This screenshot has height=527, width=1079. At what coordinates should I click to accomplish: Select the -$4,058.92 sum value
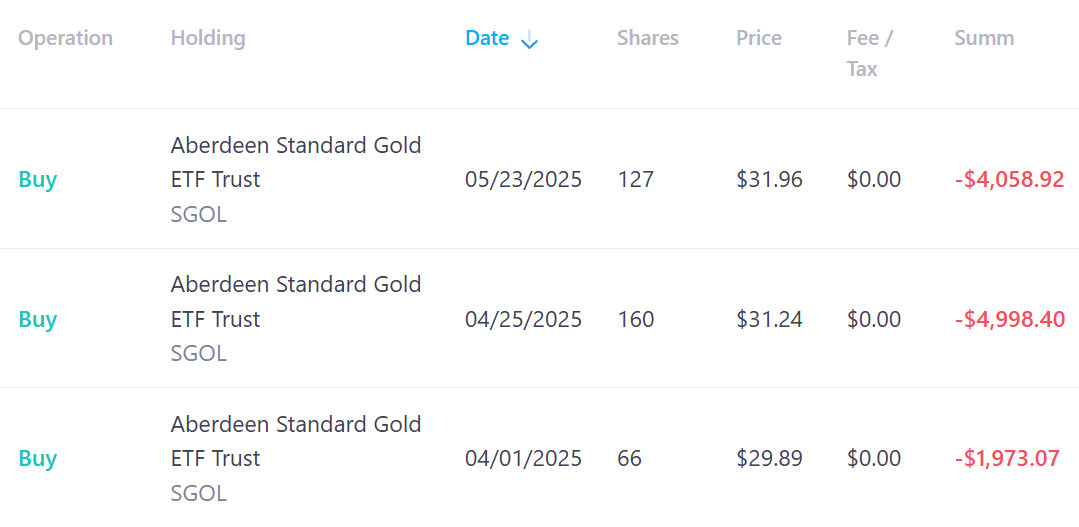tap(1009, 180)
